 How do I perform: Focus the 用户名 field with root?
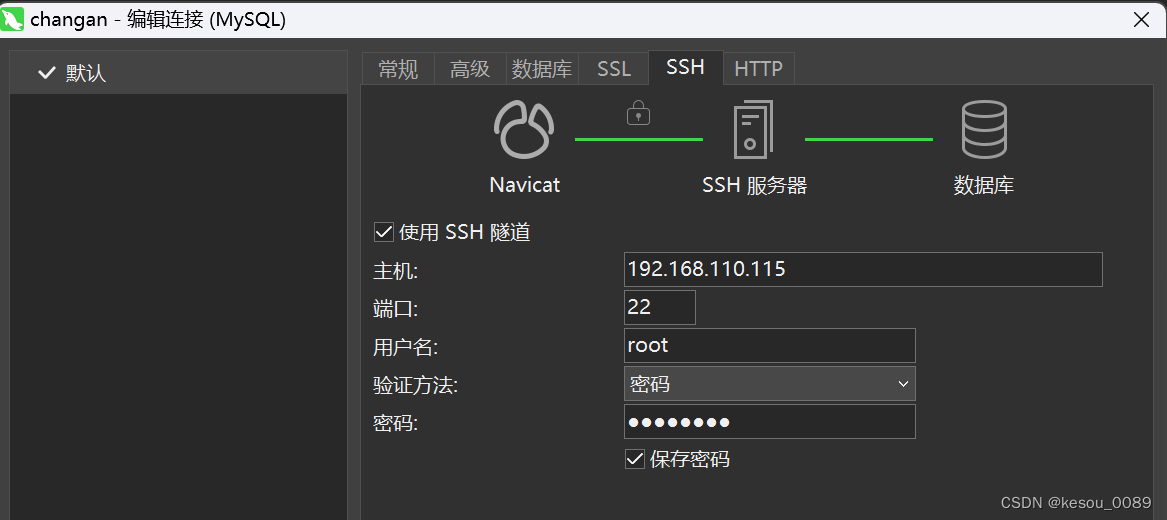[x=770, y=345]
